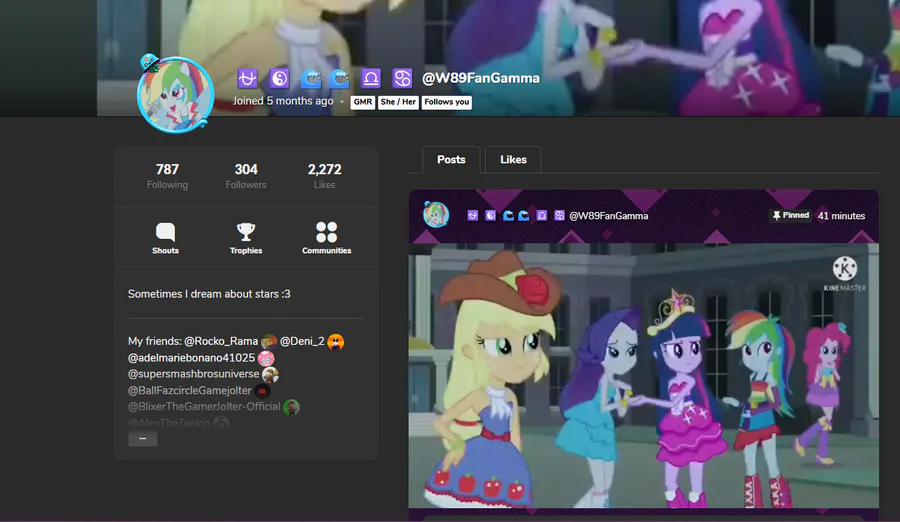Click the avatar icon beside @BallFazcircleGamejolter
The width and height of the screenshot is (900, 522).
(x=262, y=391)
